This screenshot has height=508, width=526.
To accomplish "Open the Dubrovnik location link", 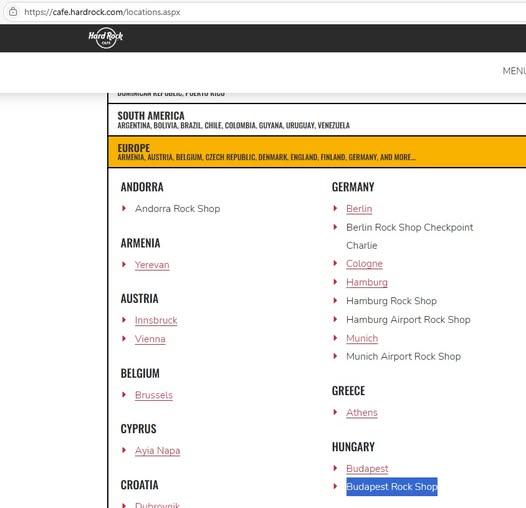I will (x=157, y=505).
